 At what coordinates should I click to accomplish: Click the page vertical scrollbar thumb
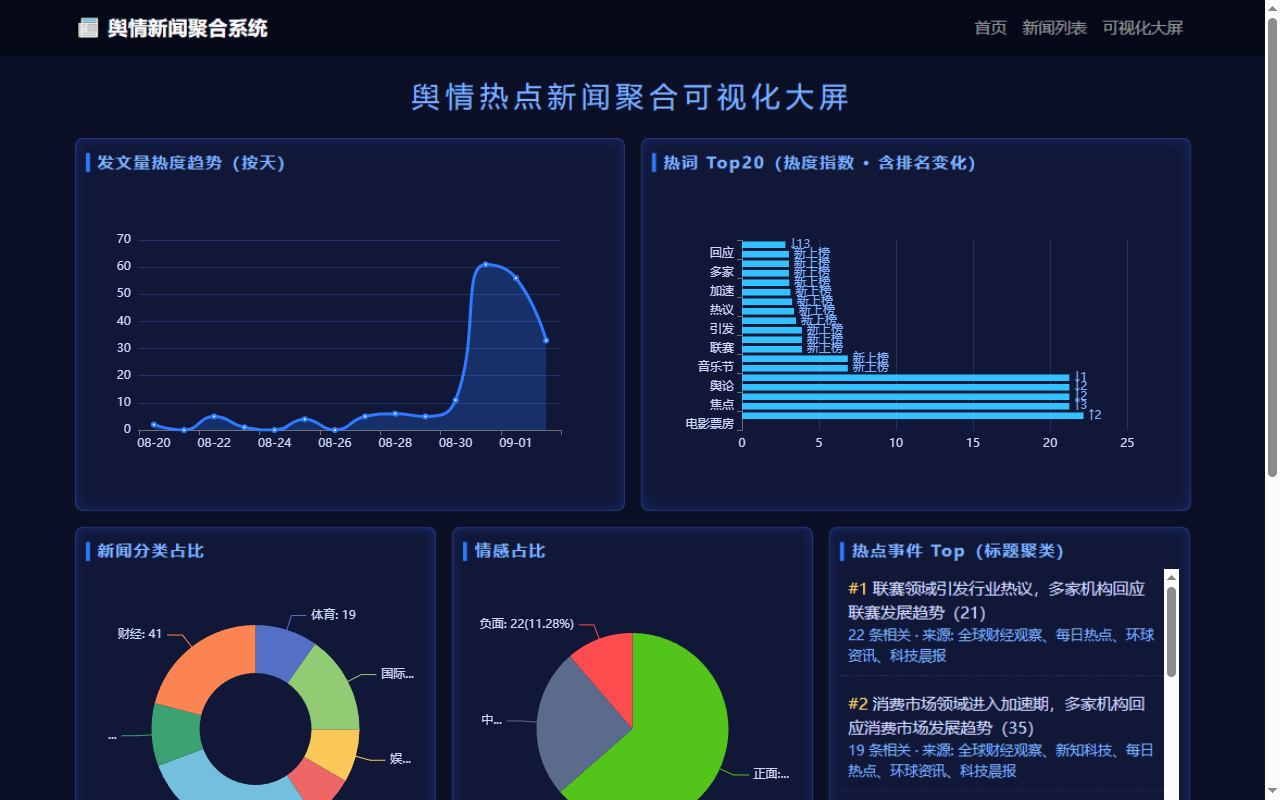point(1272,247)
